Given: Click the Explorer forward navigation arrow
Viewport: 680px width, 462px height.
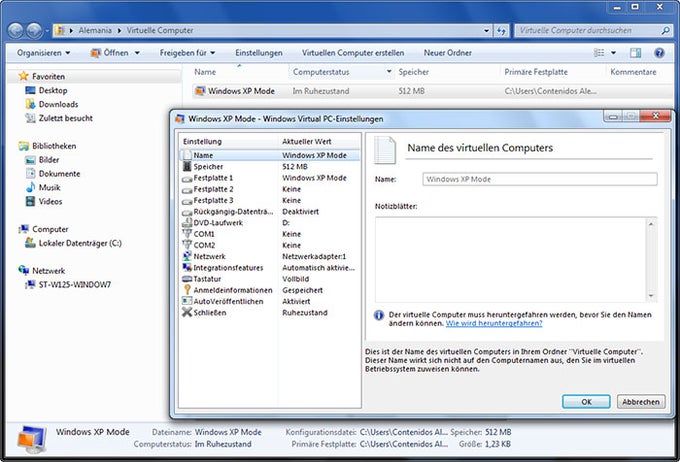Looking at the screenshot, I should 34,30.
